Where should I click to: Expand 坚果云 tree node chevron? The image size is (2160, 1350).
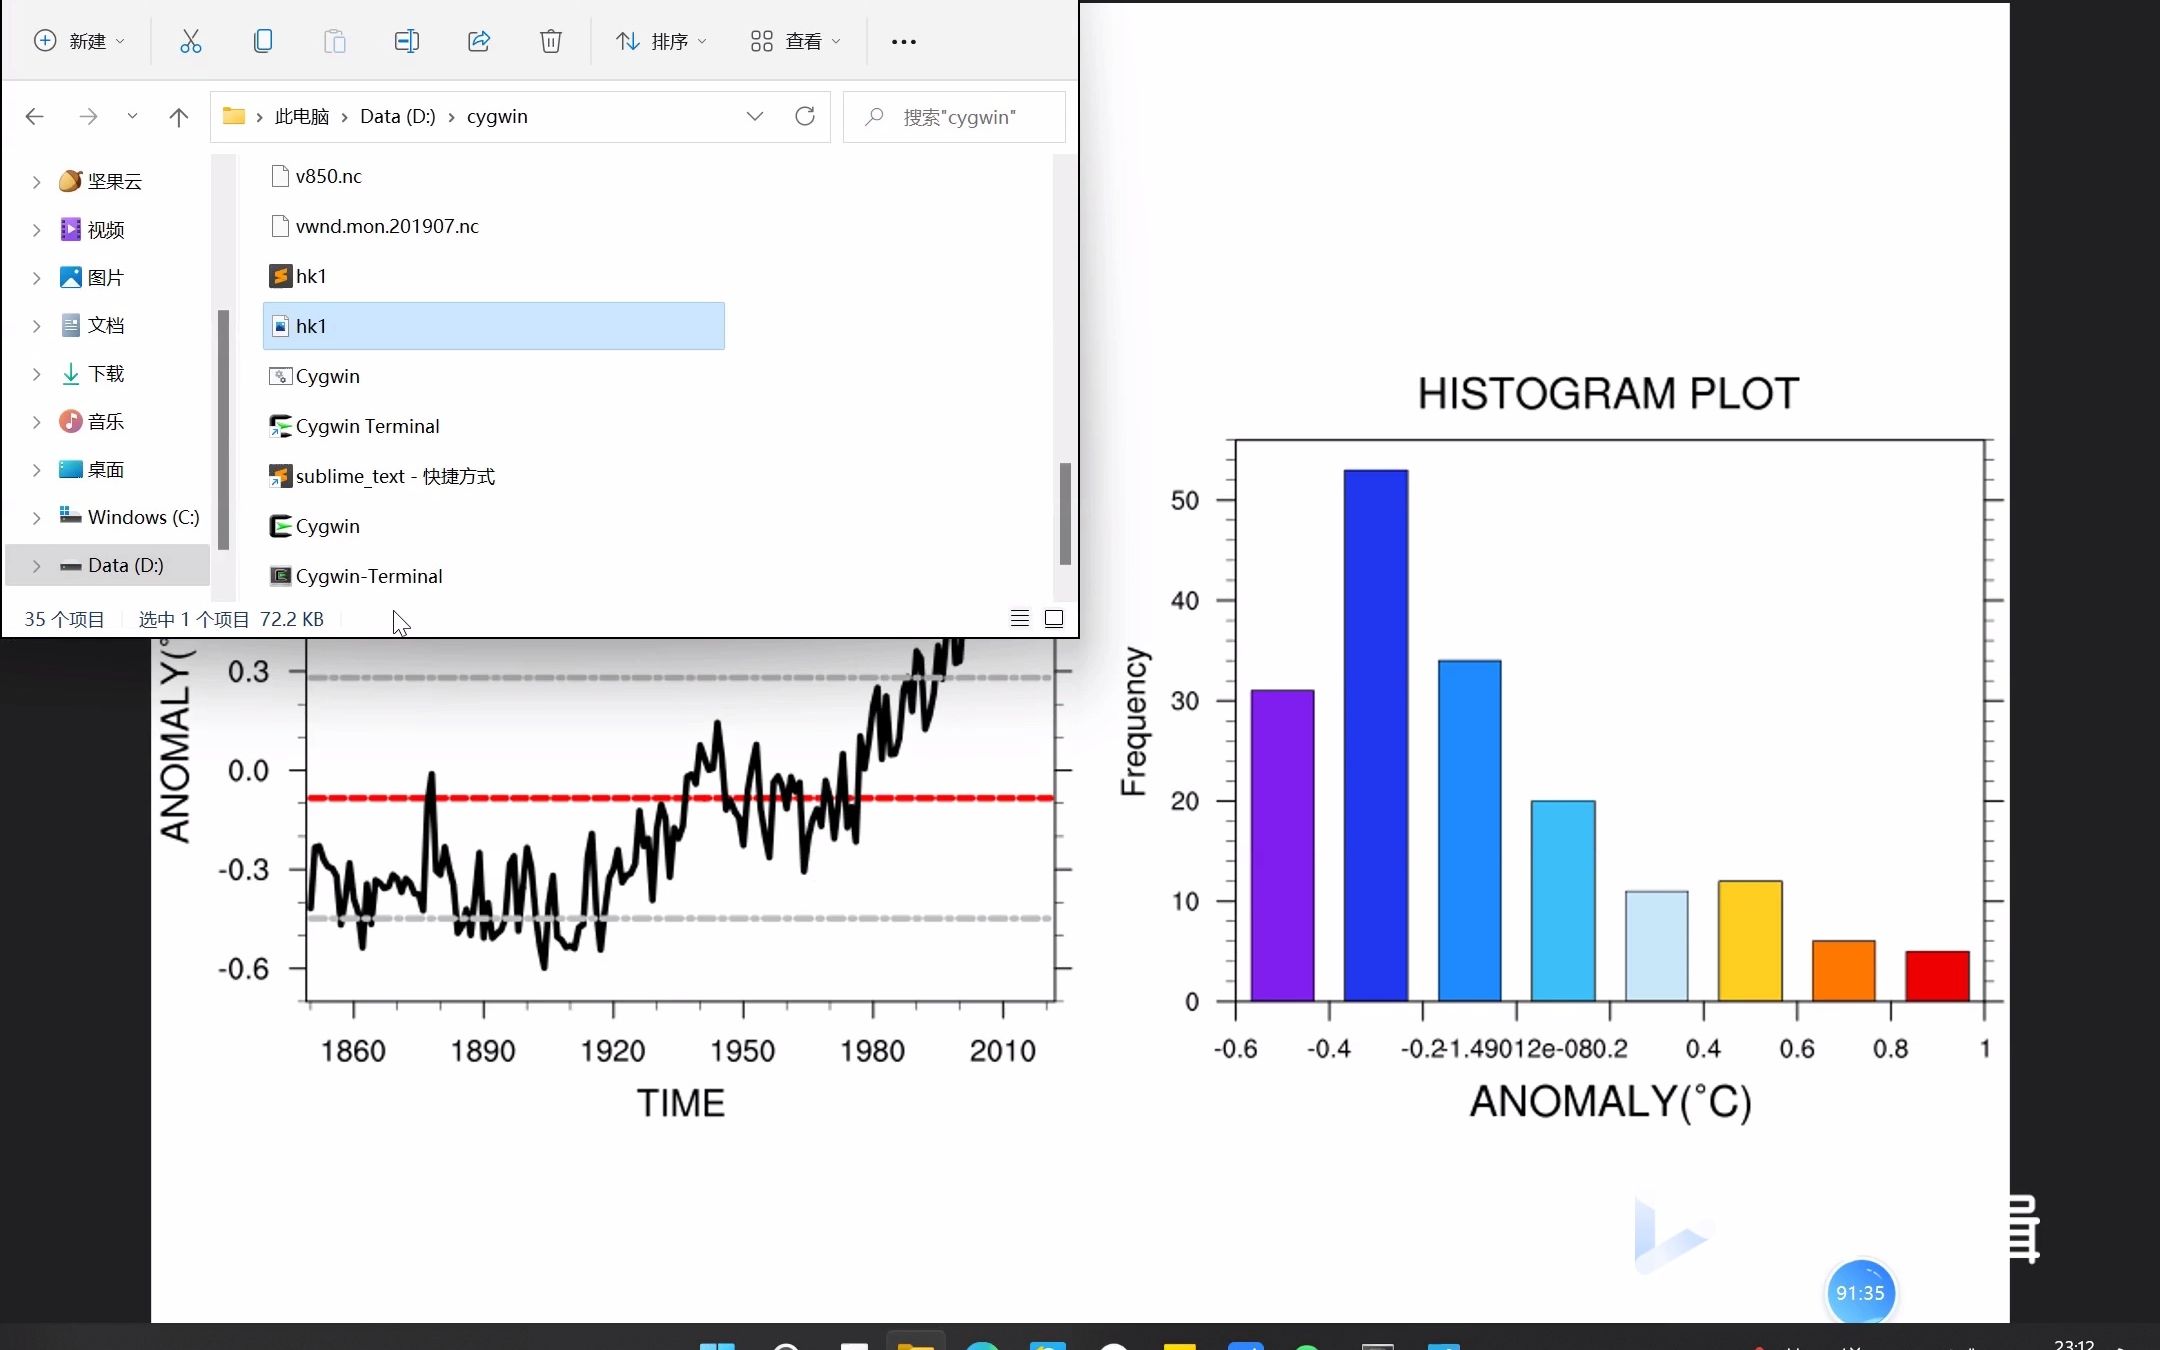click(36, 182)
